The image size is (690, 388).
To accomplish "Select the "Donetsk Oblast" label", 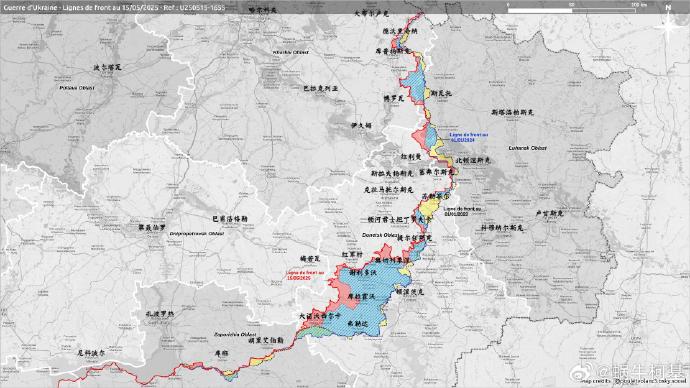I will point(380,235).
